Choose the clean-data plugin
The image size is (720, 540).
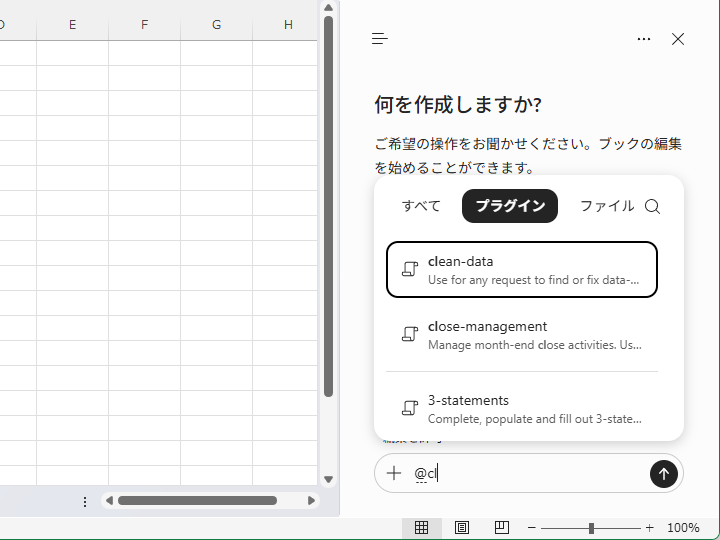pyautogui.click(x=522, y=270)
